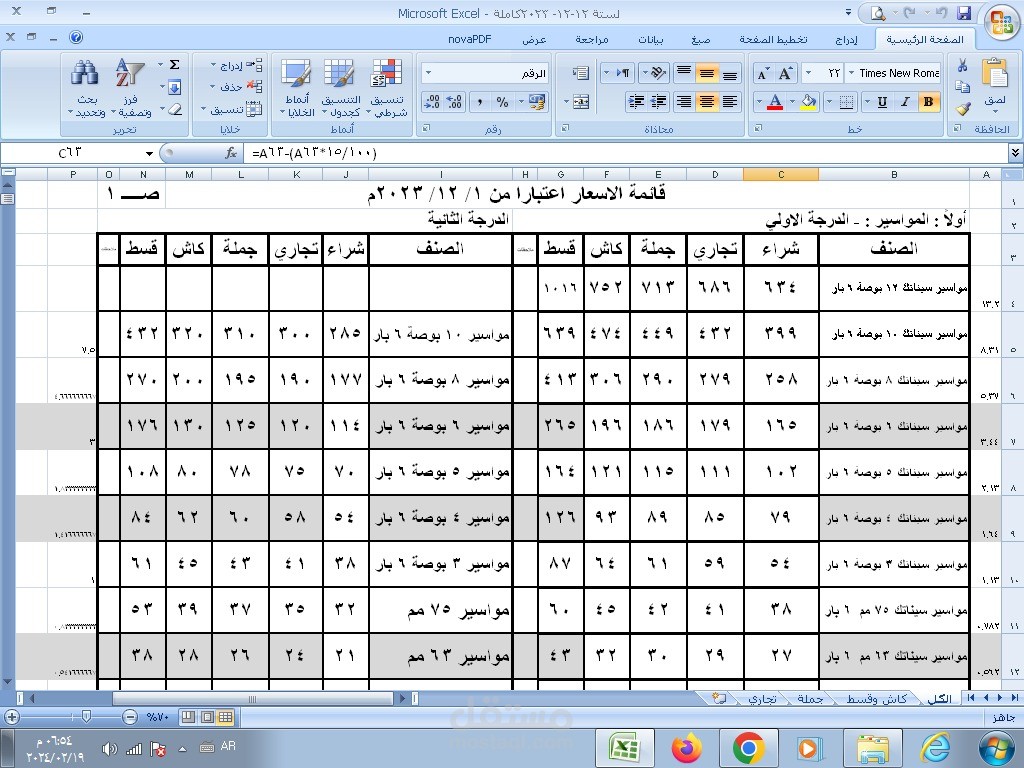Open the font size dropdown

coord(809,73)
